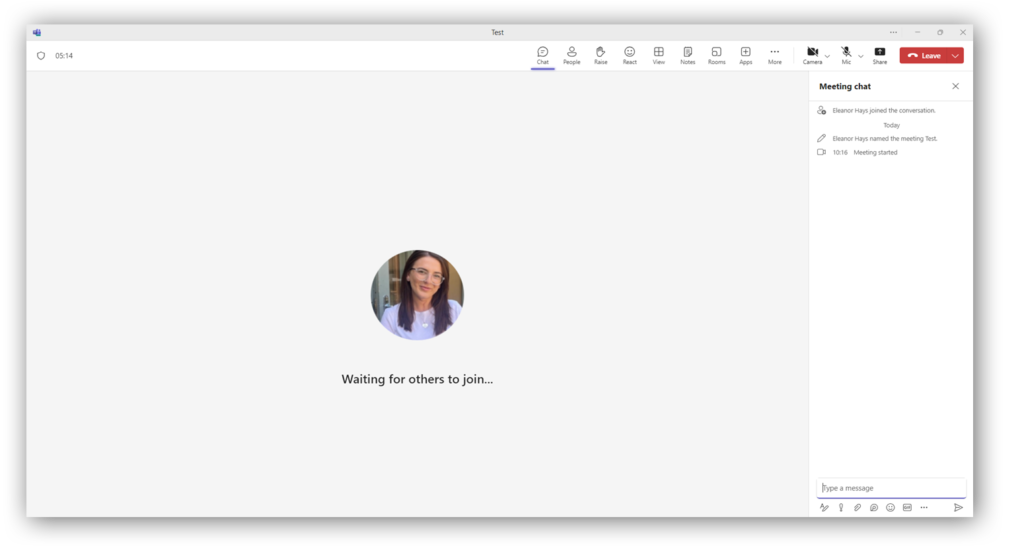The width and height of the screenshot is (1024, 556).
Task: Open the Chat panel button
Action: (543, 56)
